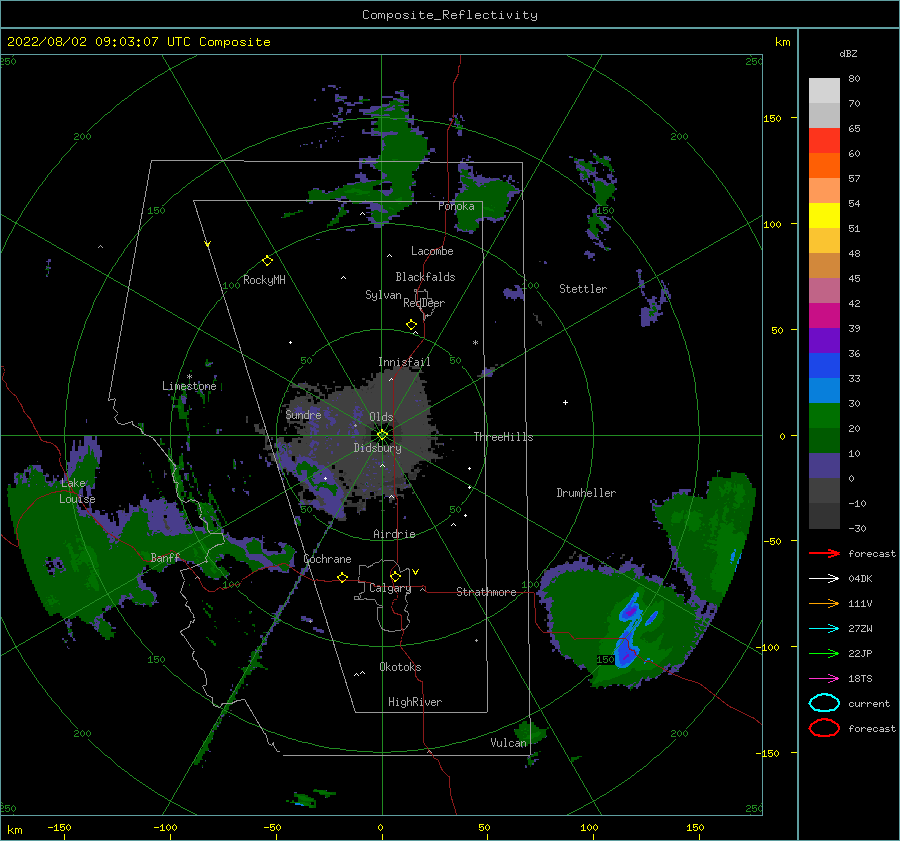Click the Lake Louise label
This screenshot has width=900, height=841.
(x=77, y=491)
